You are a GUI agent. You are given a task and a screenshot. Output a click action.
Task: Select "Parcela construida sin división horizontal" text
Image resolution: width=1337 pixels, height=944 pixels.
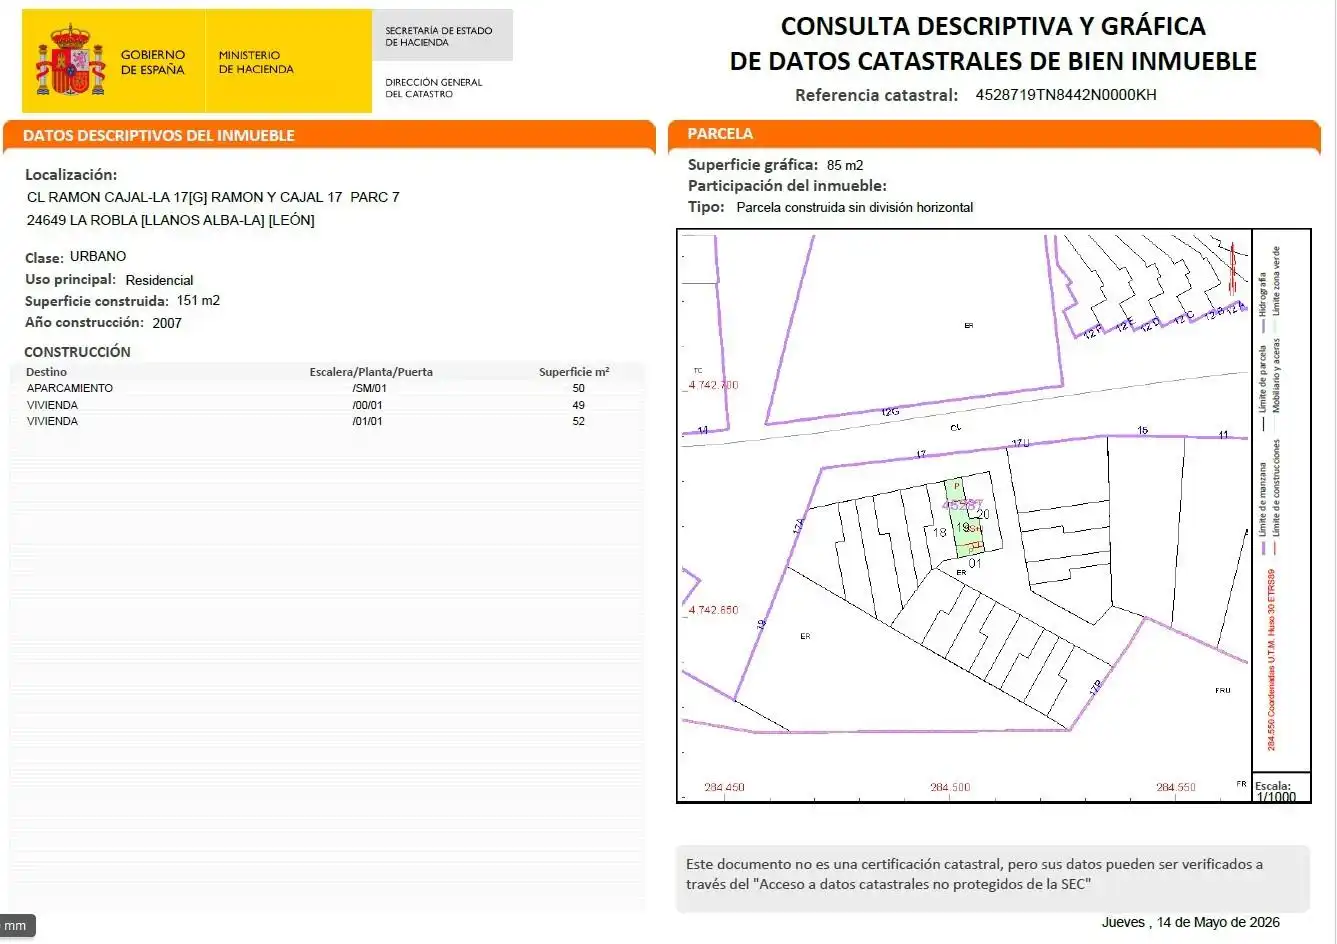click(x=855, y=207)
